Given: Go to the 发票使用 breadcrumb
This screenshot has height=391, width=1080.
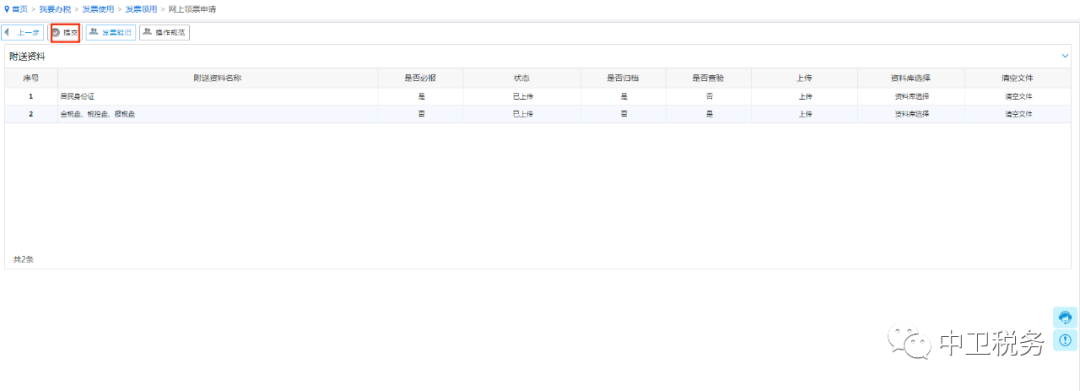Looking at the screenshot, I should tap(98, 10).
